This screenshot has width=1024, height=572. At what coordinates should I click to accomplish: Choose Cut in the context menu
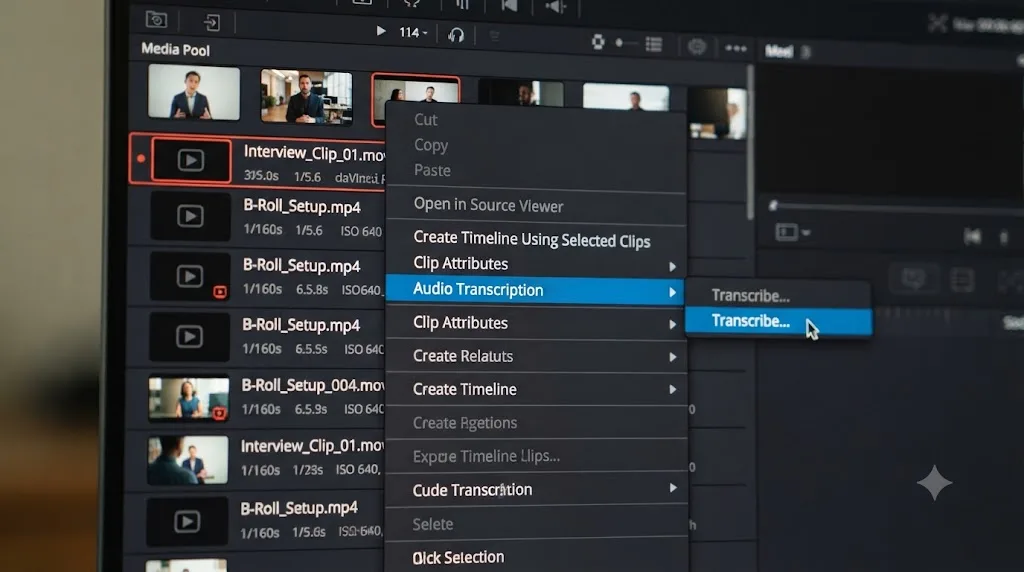[x=426, y=119]
